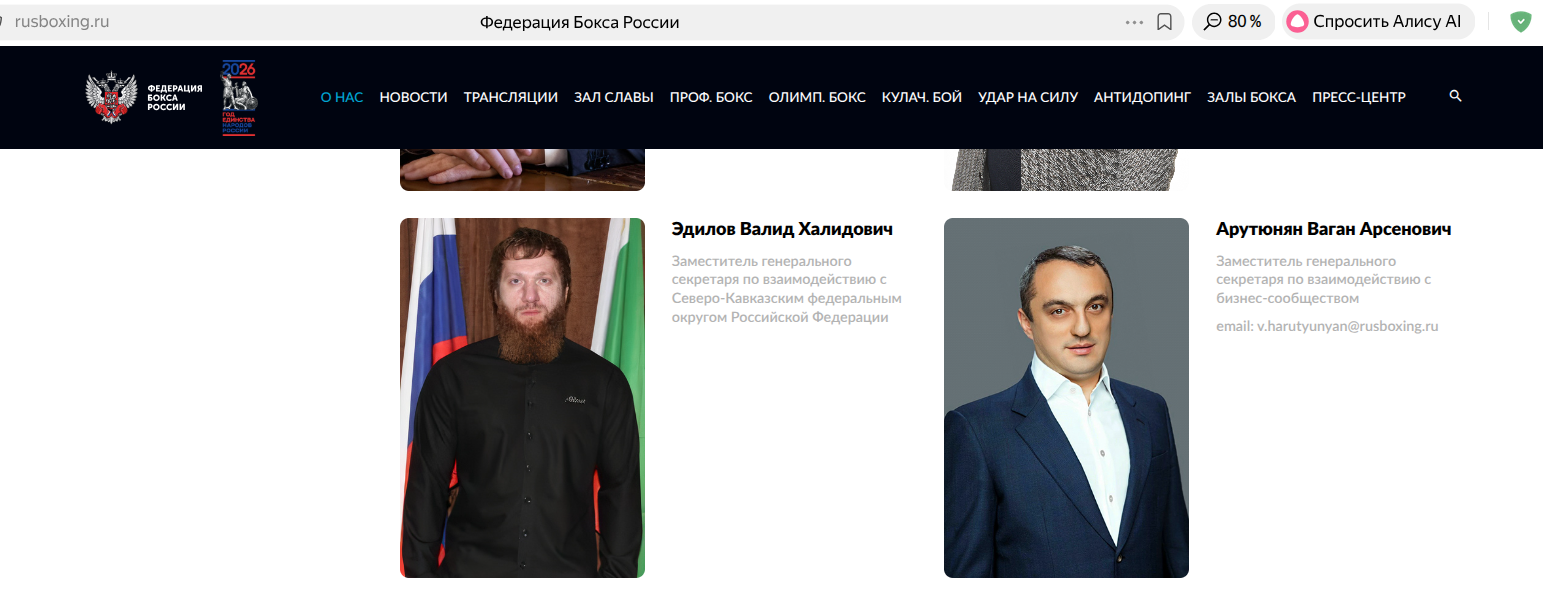Click the Federation of Boxing Russia logo

pyautogui.click(x=145, y=98)
